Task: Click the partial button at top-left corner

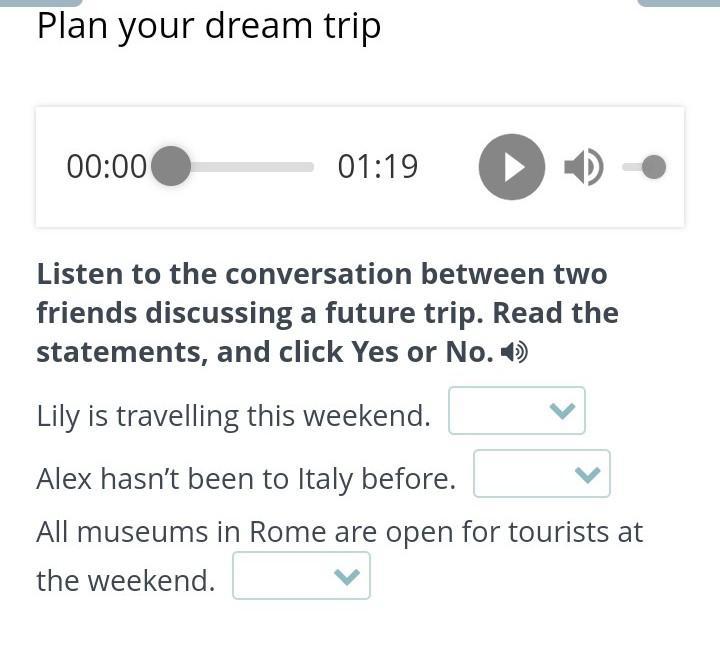Action: pyautogui.click(x=41, y=3)
